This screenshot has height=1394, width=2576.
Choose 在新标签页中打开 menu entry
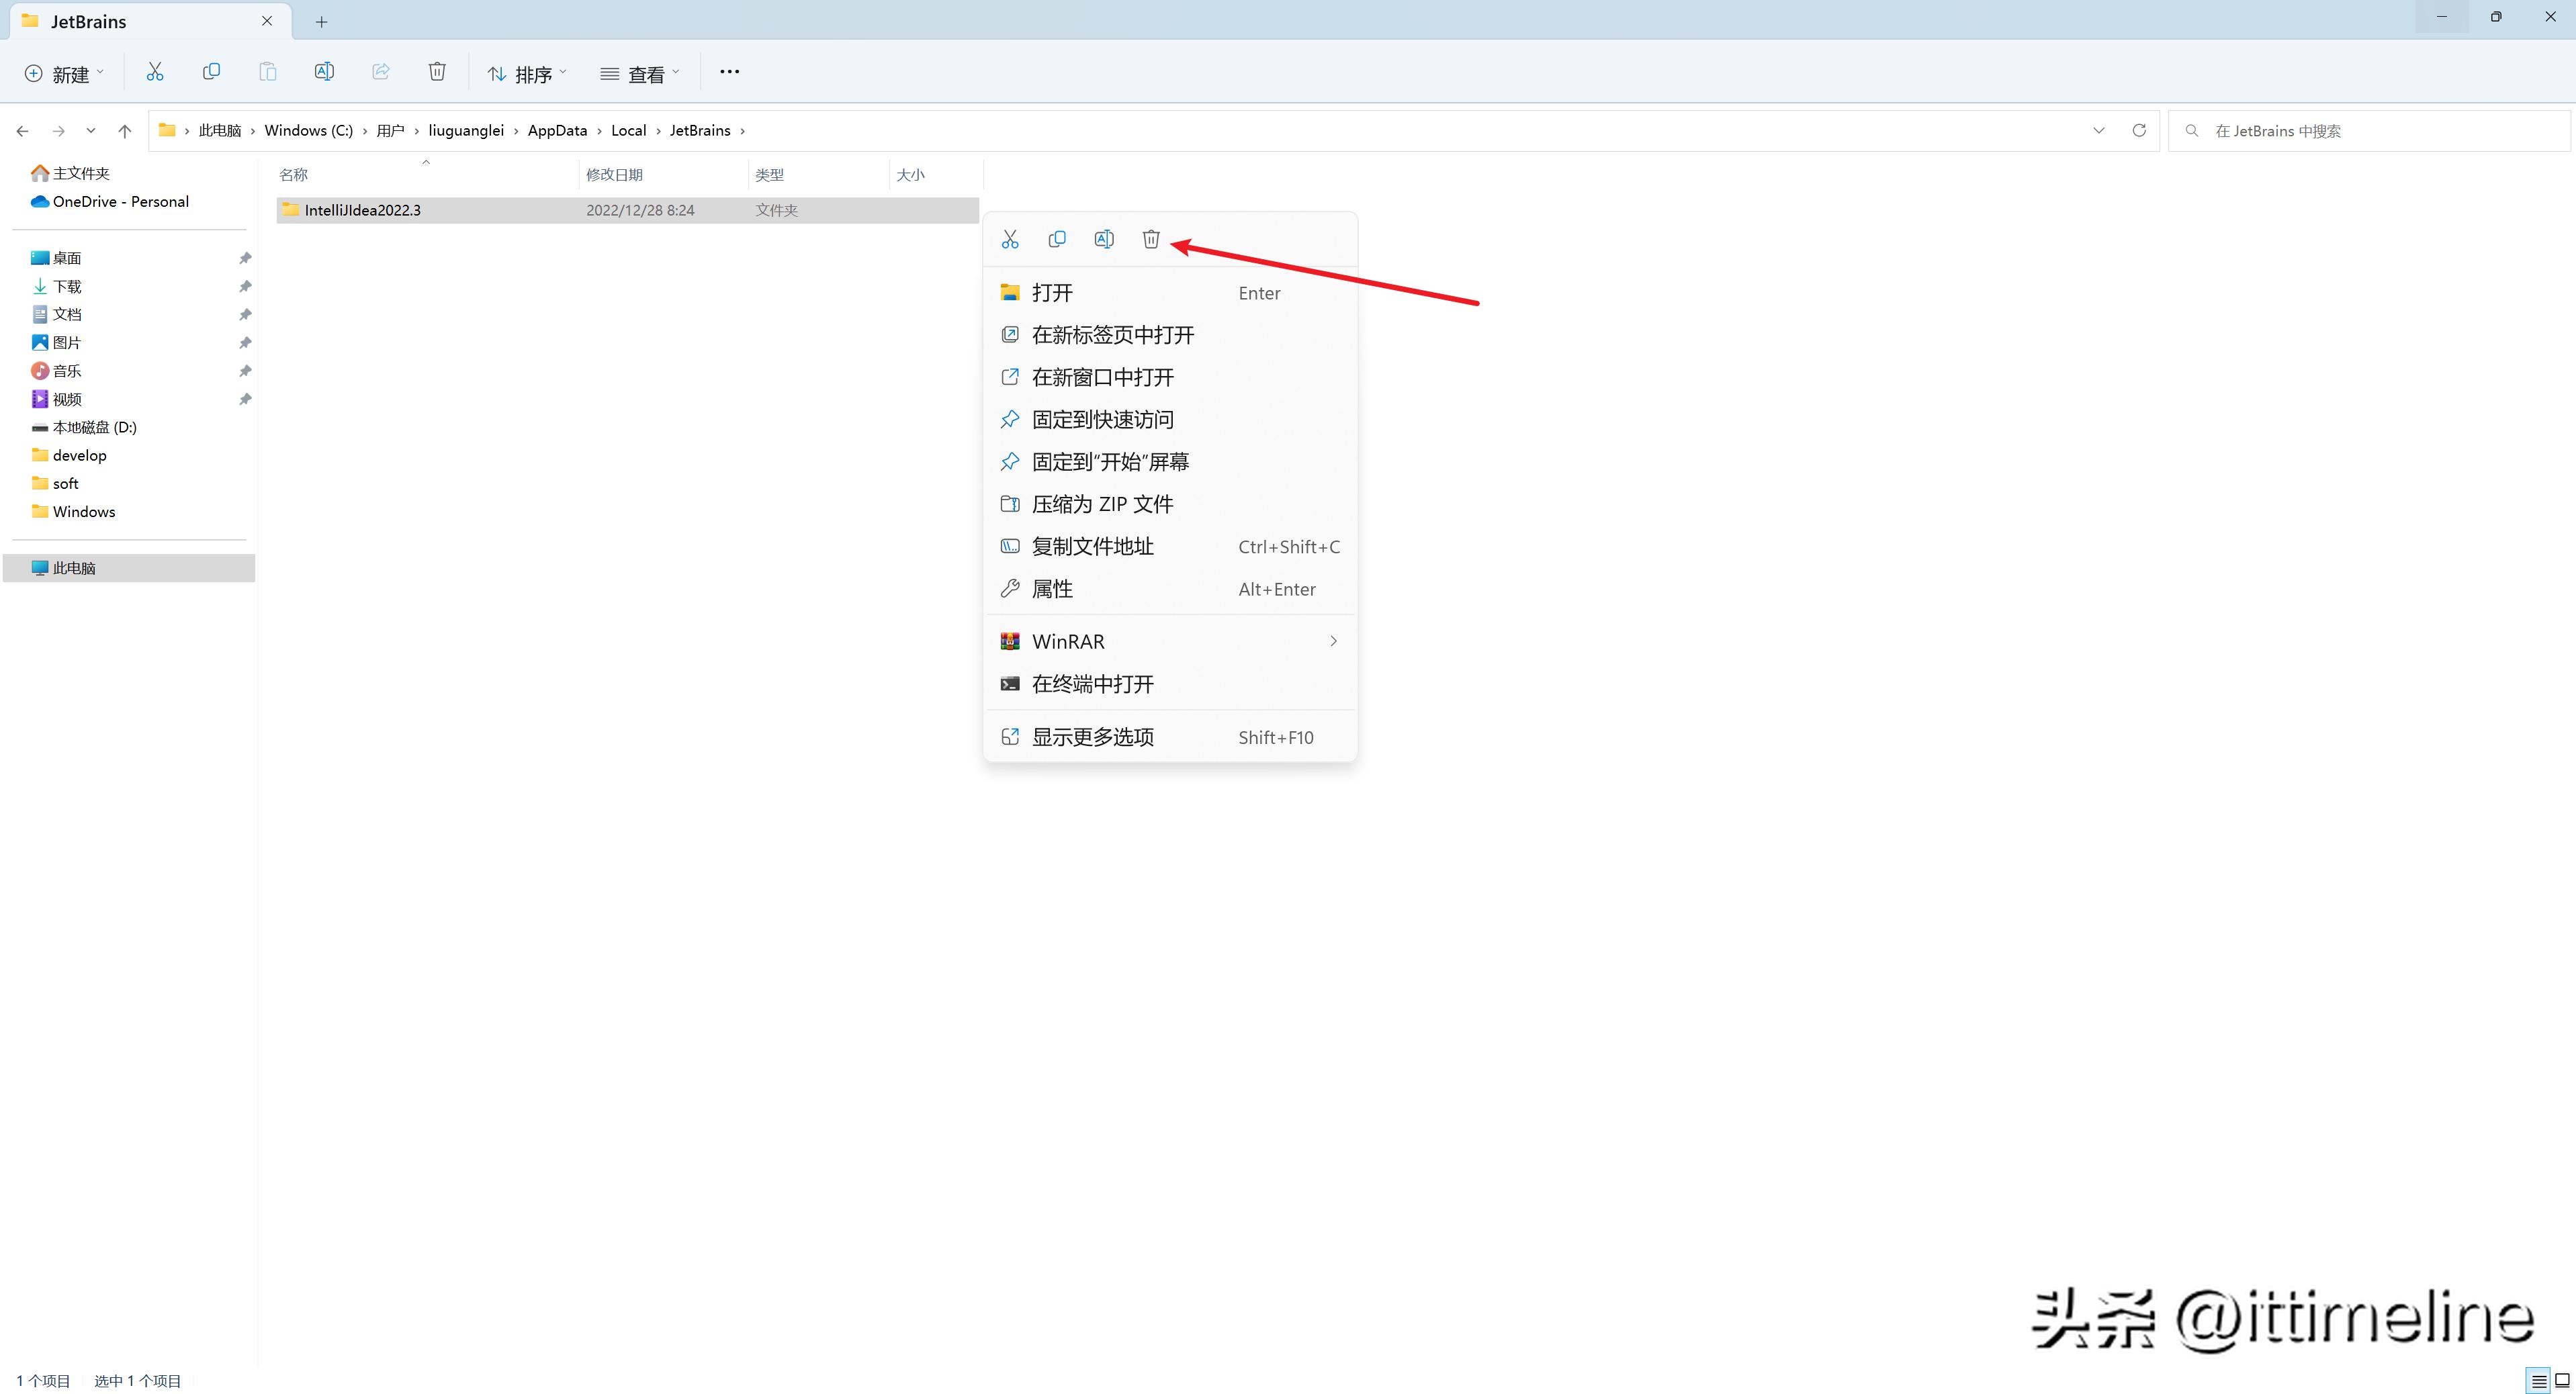(1170, 335)
